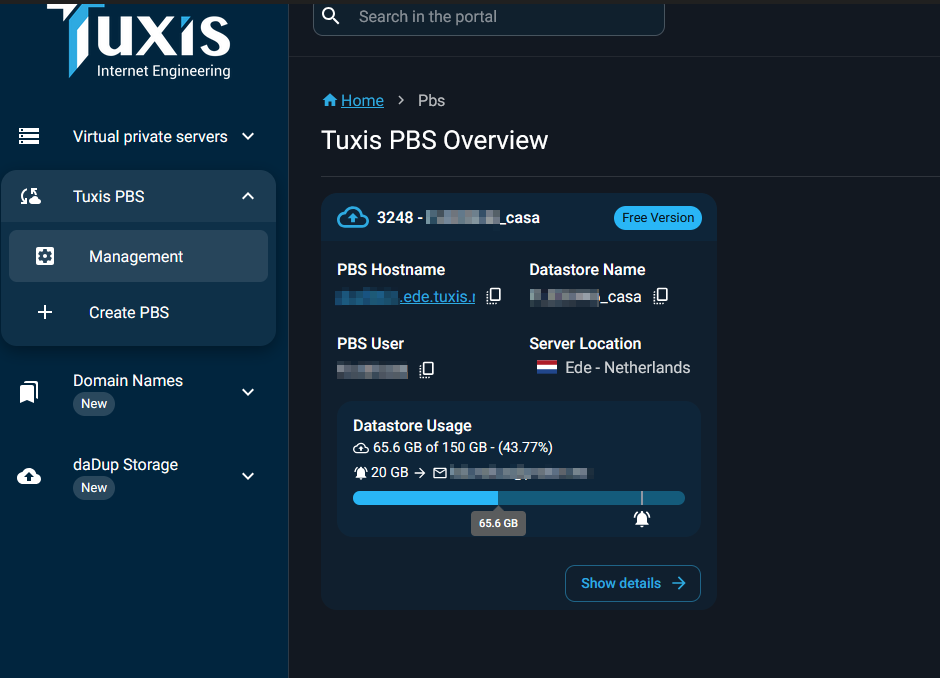Expand the Domain Names menu chevron
This screenshot has height=678, width=940.
(x=248, y=392)
